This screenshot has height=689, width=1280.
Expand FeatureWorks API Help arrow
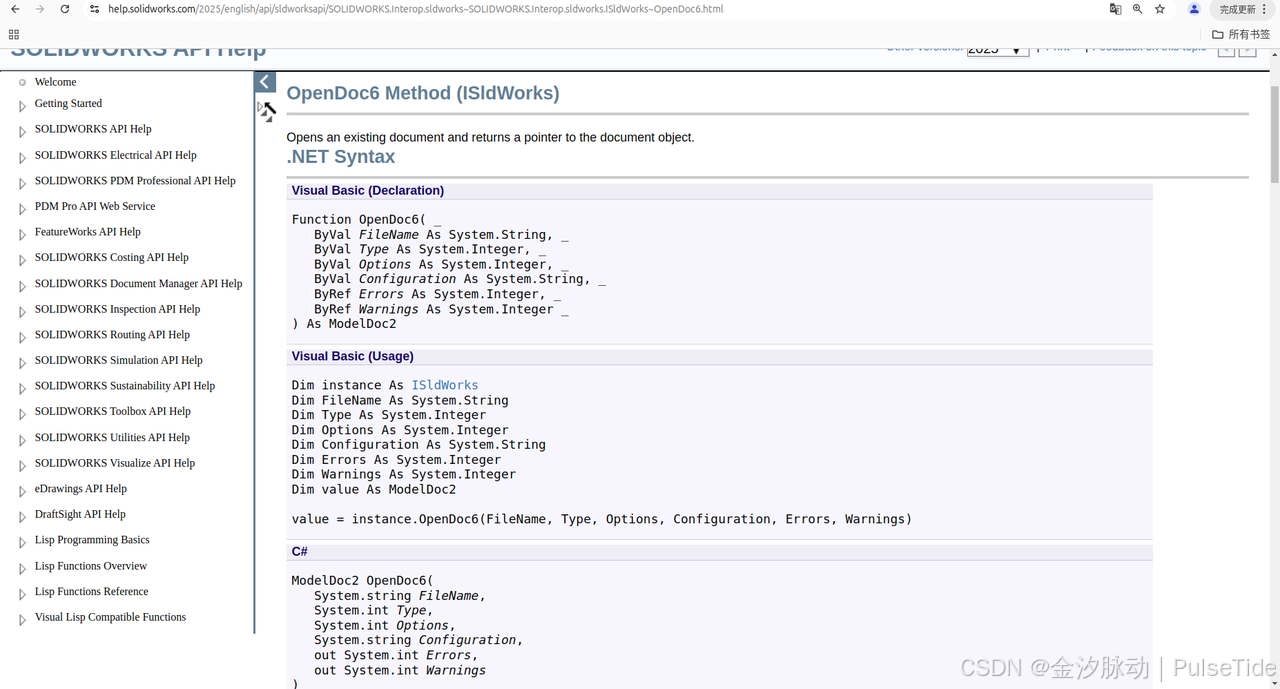[x=22, y=233]
